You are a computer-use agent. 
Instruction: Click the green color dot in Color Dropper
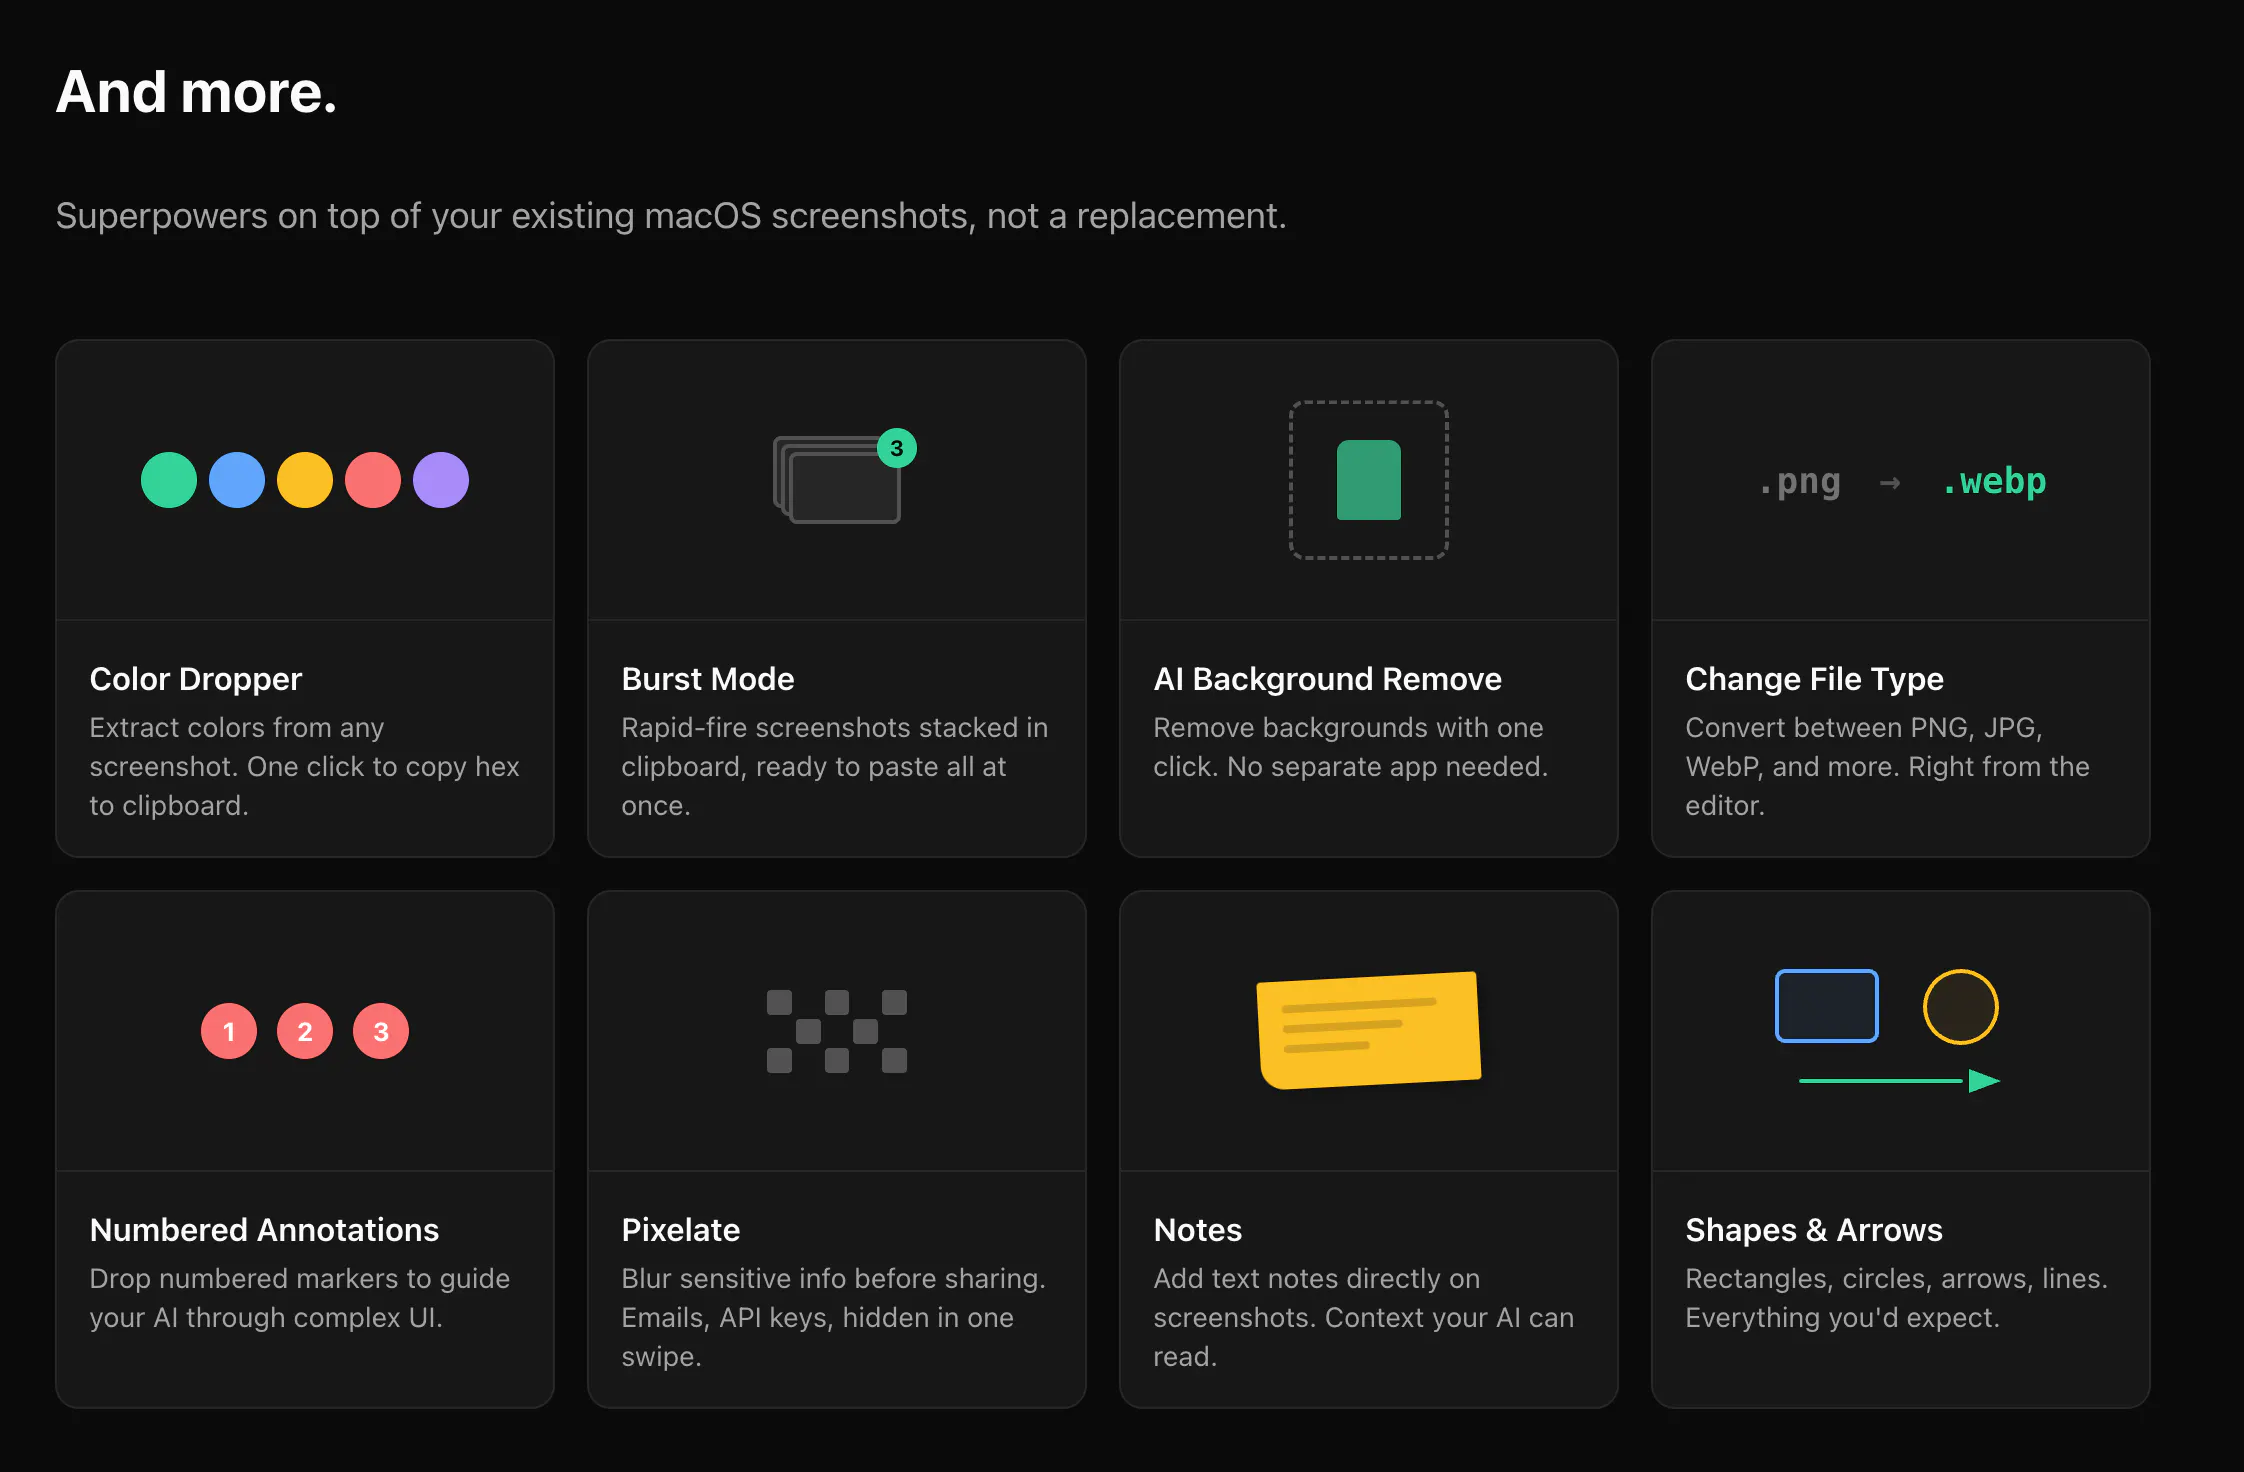point(169,480)
